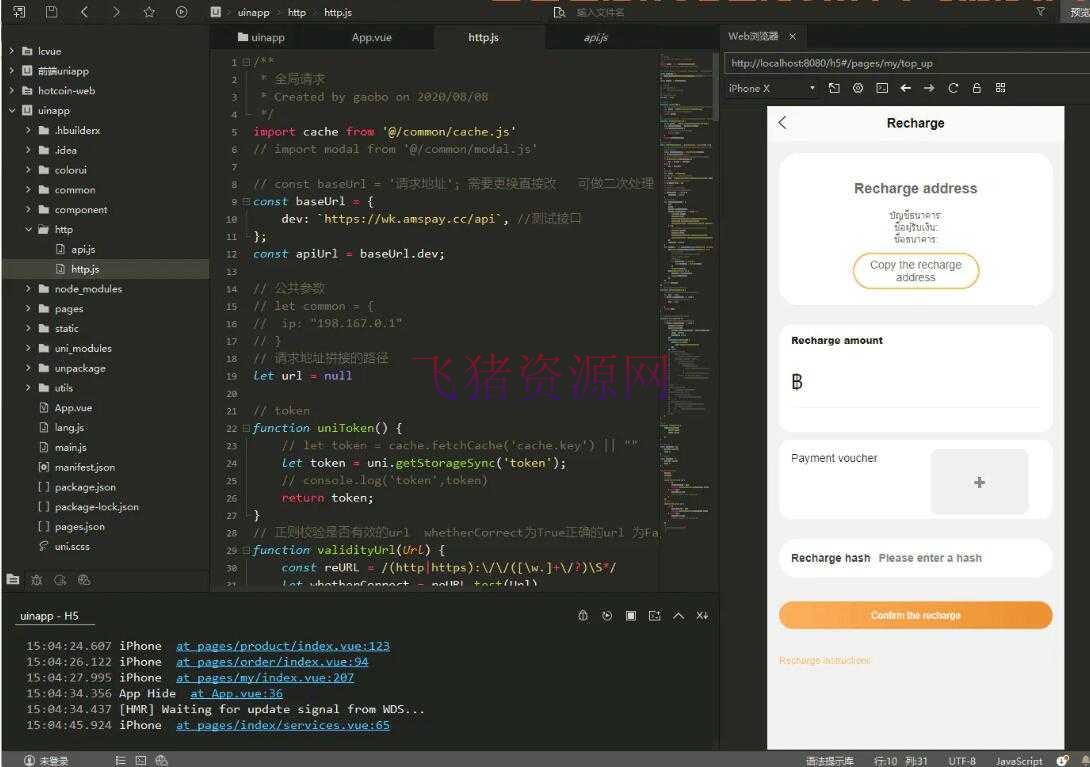Image resolution: width=1090 pixels, height=767 pixels.
Task: Click Copy the recharge address button
Action: click(x=916, y=271)
